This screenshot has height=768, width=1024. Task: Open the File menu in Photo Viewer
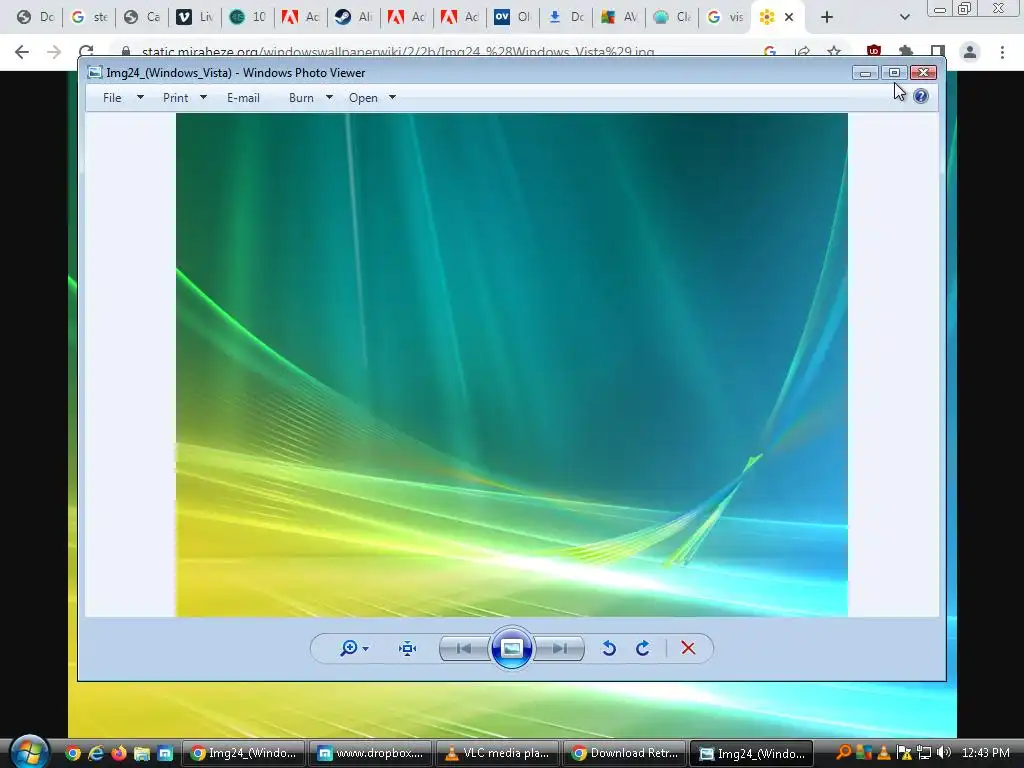112,98
